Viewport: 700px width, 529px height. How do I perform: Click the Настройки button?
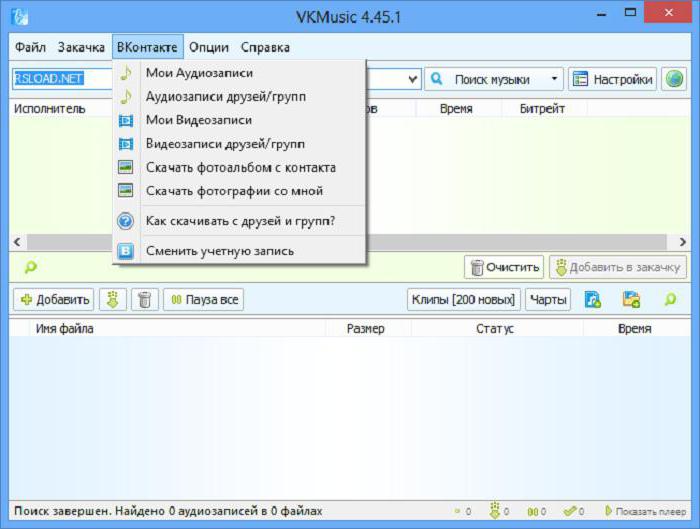point(612,79)
